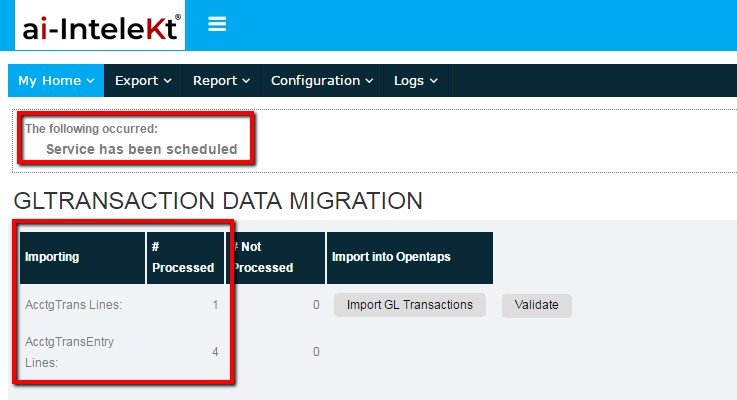Open the Configuration menu
Image resolution: width=737 pixels, height=400 pixels.
pos(322,81)
